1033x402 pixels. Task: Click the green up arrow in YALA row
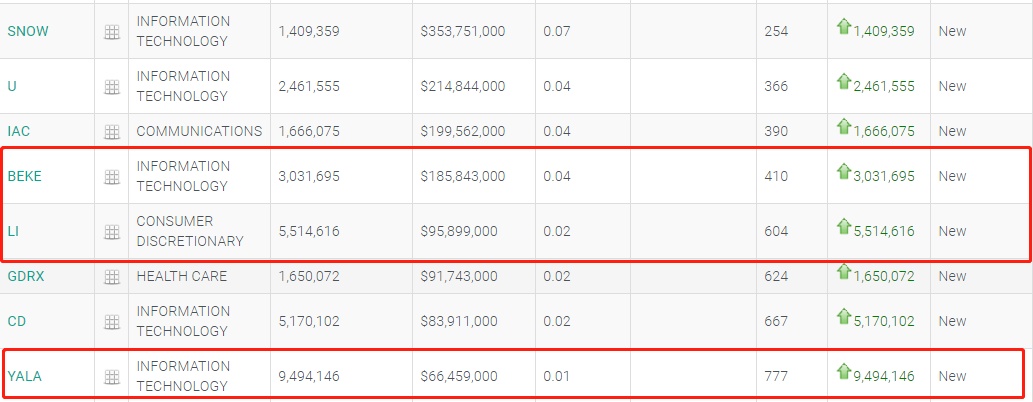tap(843, 373)
